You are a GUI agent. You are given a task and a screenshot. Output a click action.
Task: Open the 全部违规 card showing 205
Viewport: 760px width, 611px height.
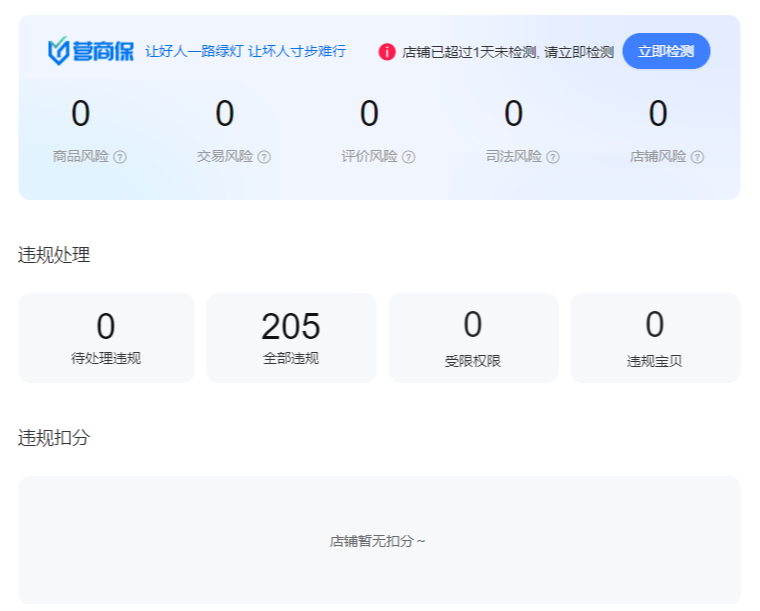click(x=291, y=338)
